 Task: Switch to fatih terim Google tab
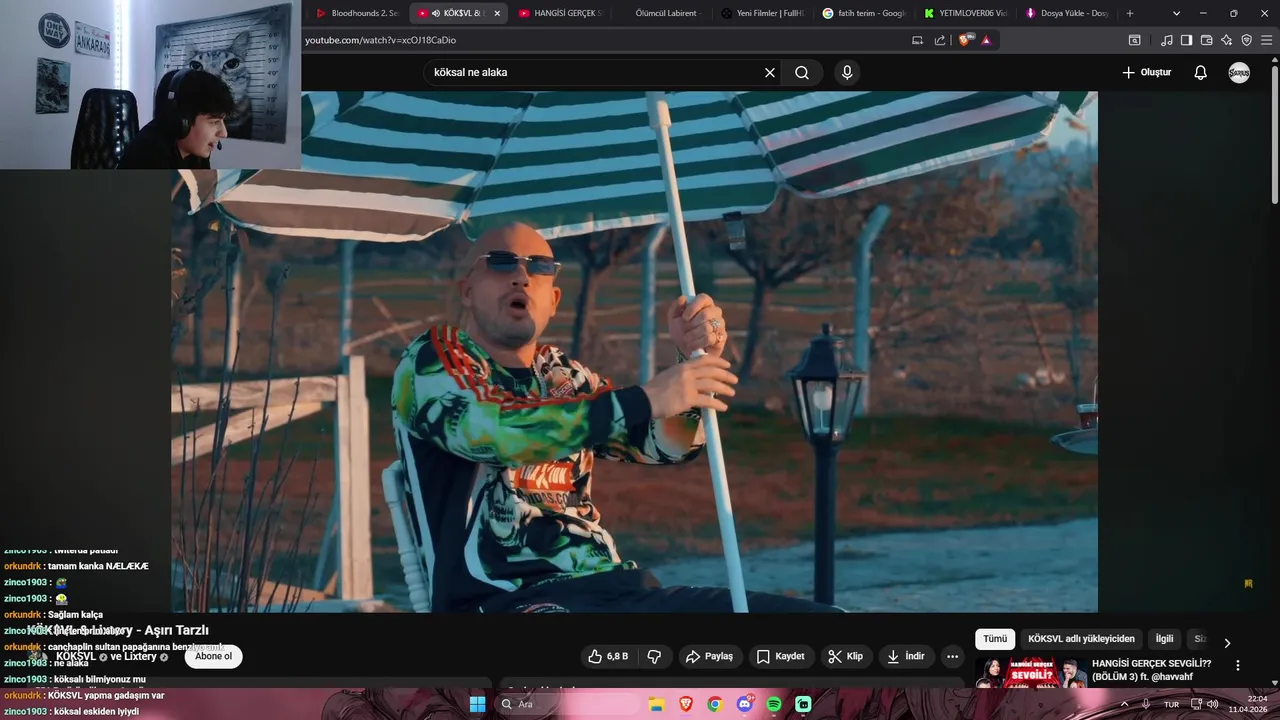pos(865,13)
